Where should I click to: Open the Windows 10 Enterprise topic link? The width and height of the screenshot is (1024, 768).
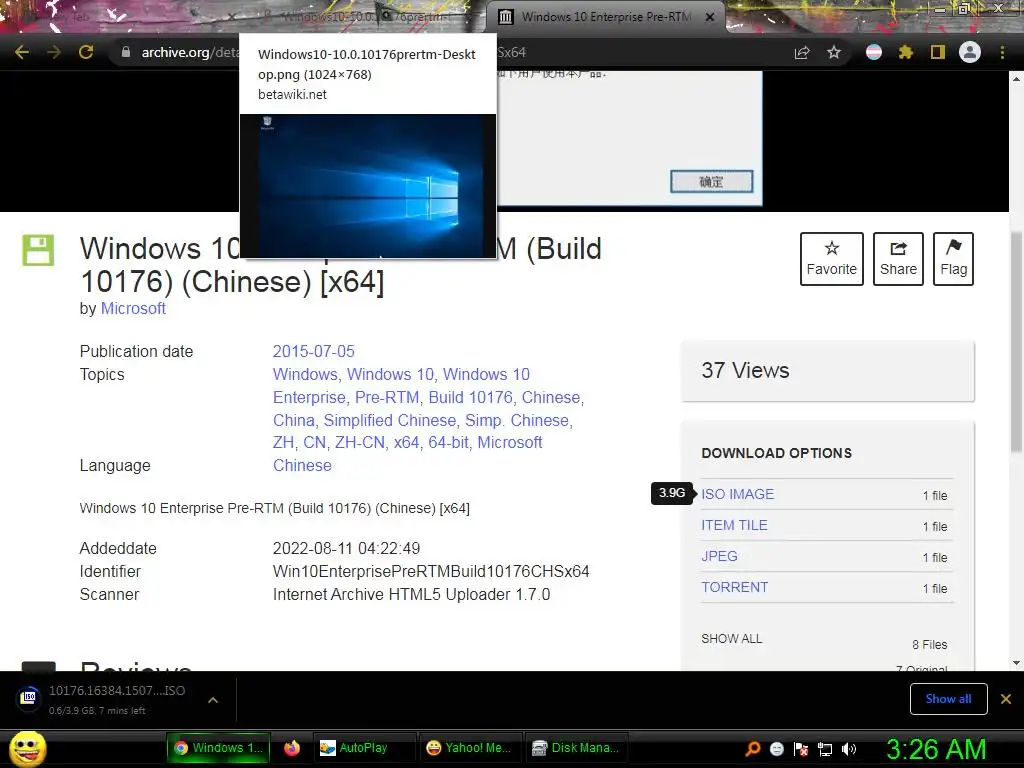click(401, 386)
